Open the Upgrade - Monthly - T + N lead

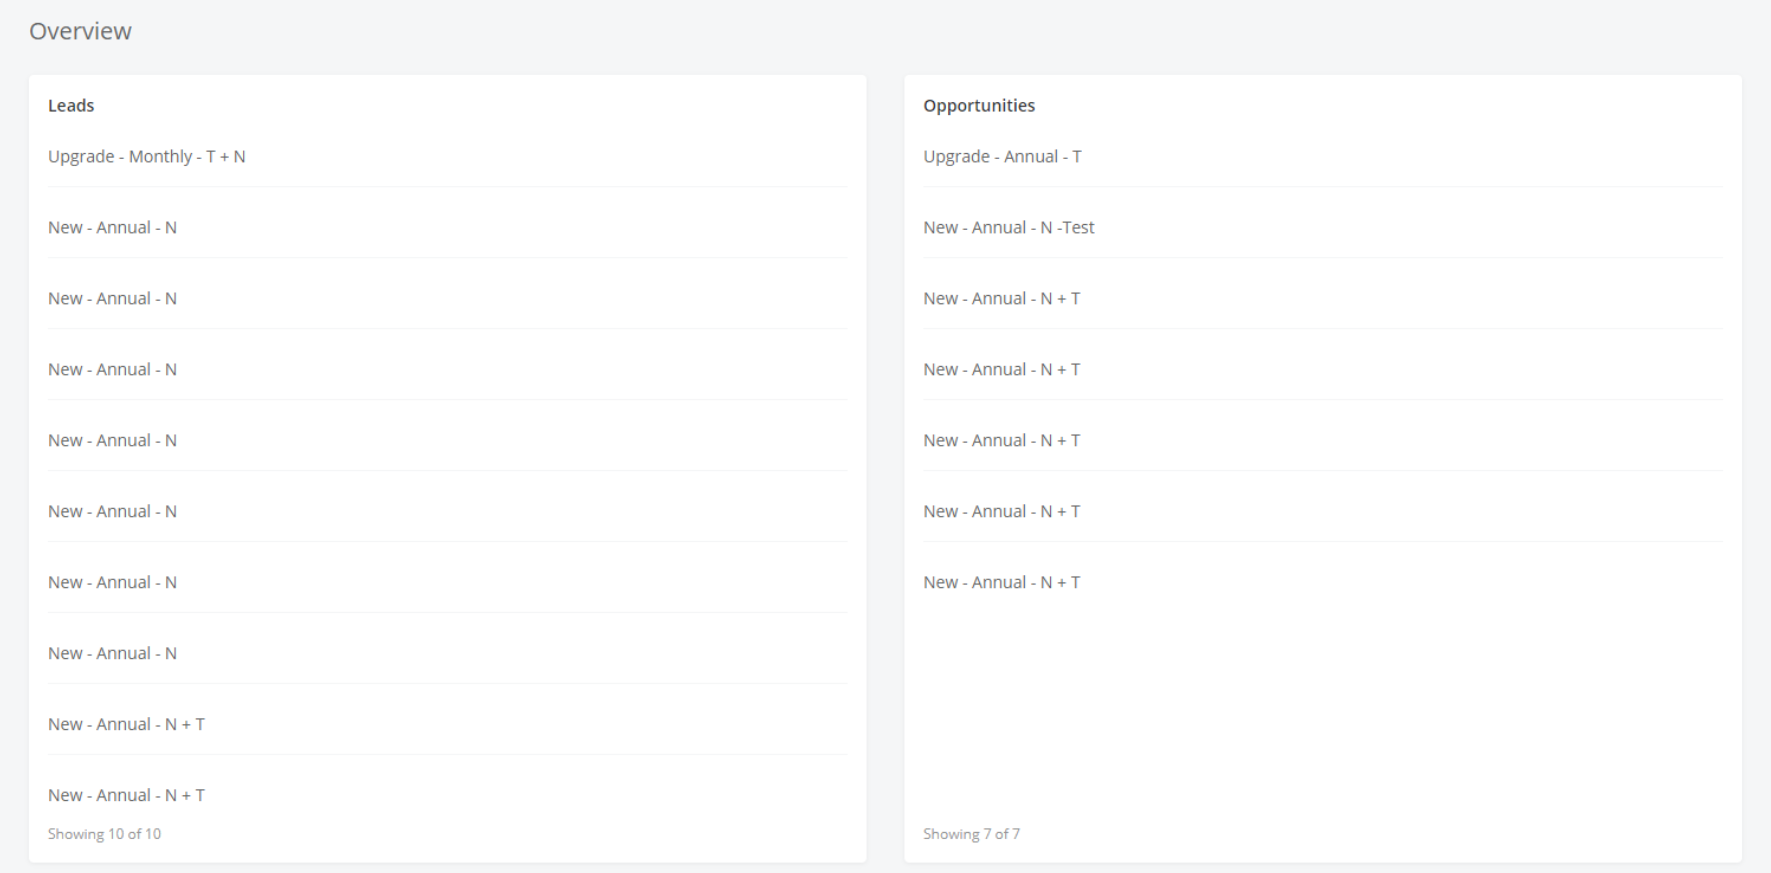tap(147, 156)
